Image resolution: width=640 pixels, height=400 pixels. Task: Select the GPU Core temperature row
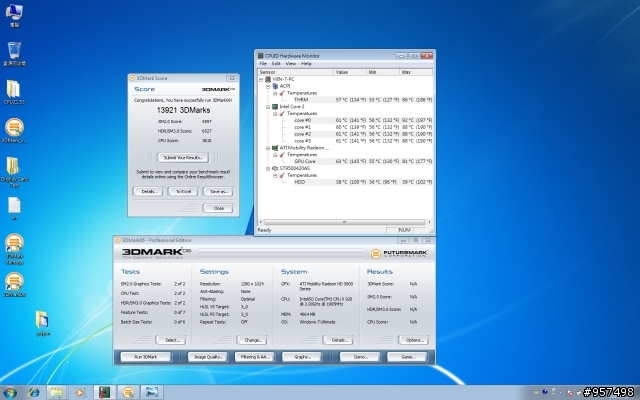tap(362, 161)
